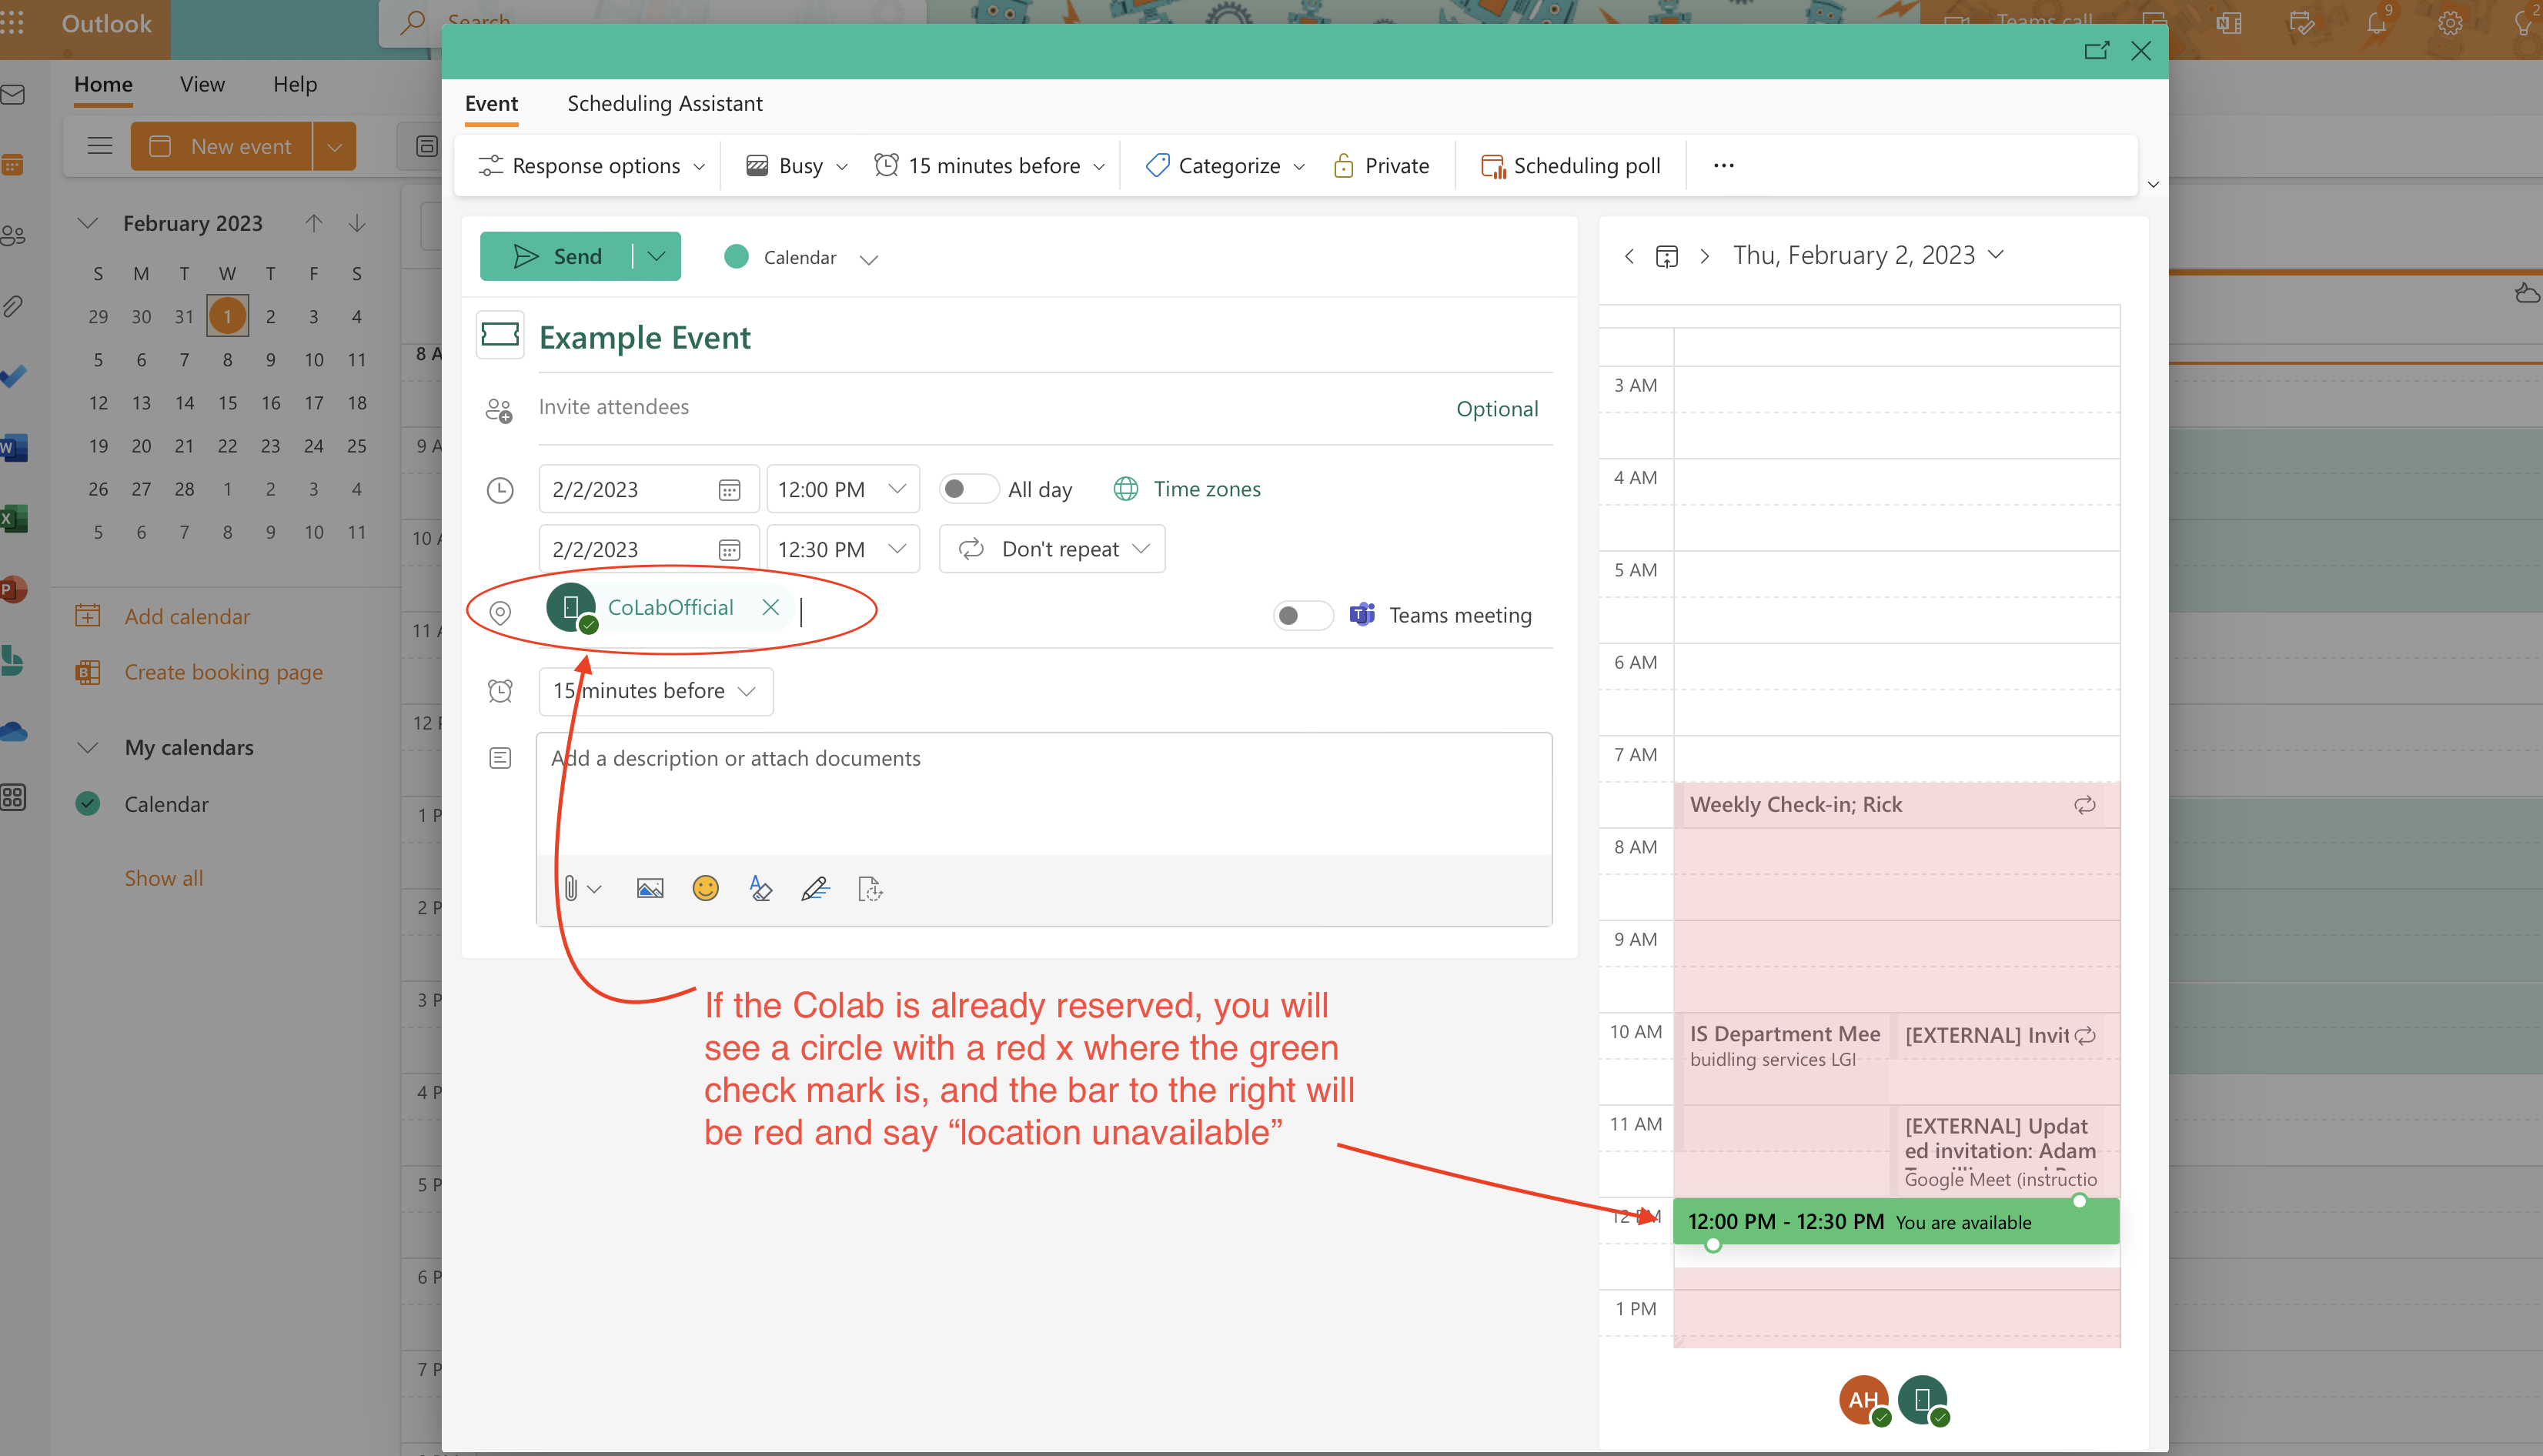Click the Time zones link
This screenshot has height=1456, width=2543.
click(1206, 489)
